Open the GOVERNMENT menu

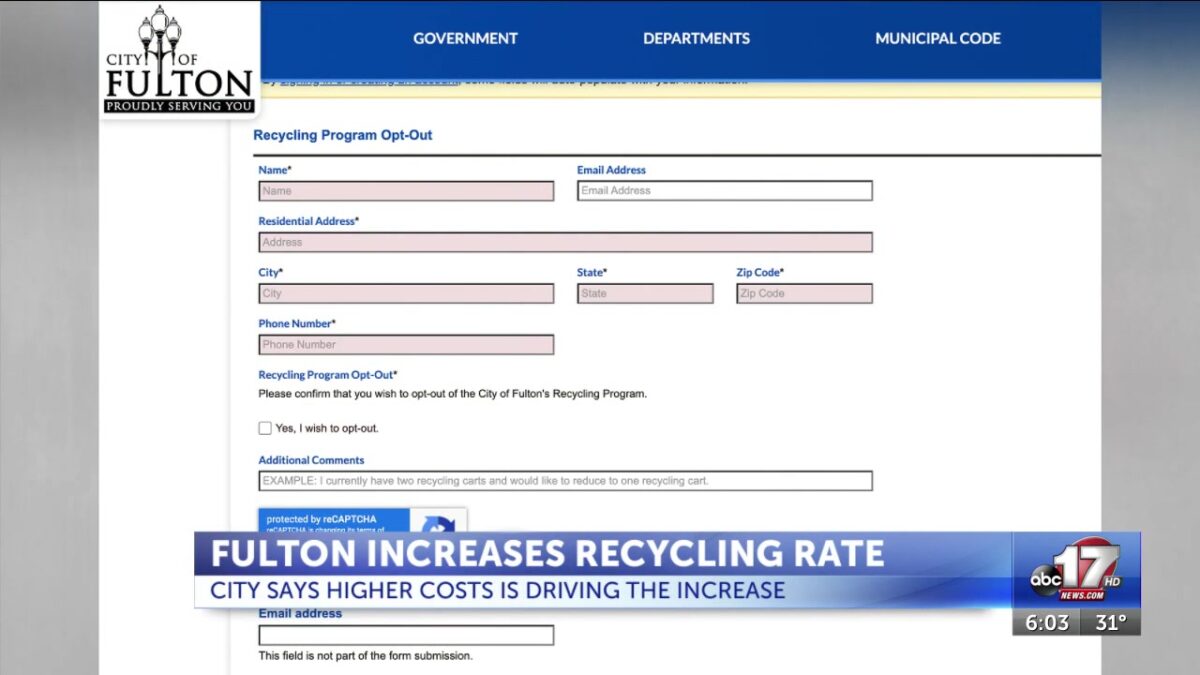[464, 38]
